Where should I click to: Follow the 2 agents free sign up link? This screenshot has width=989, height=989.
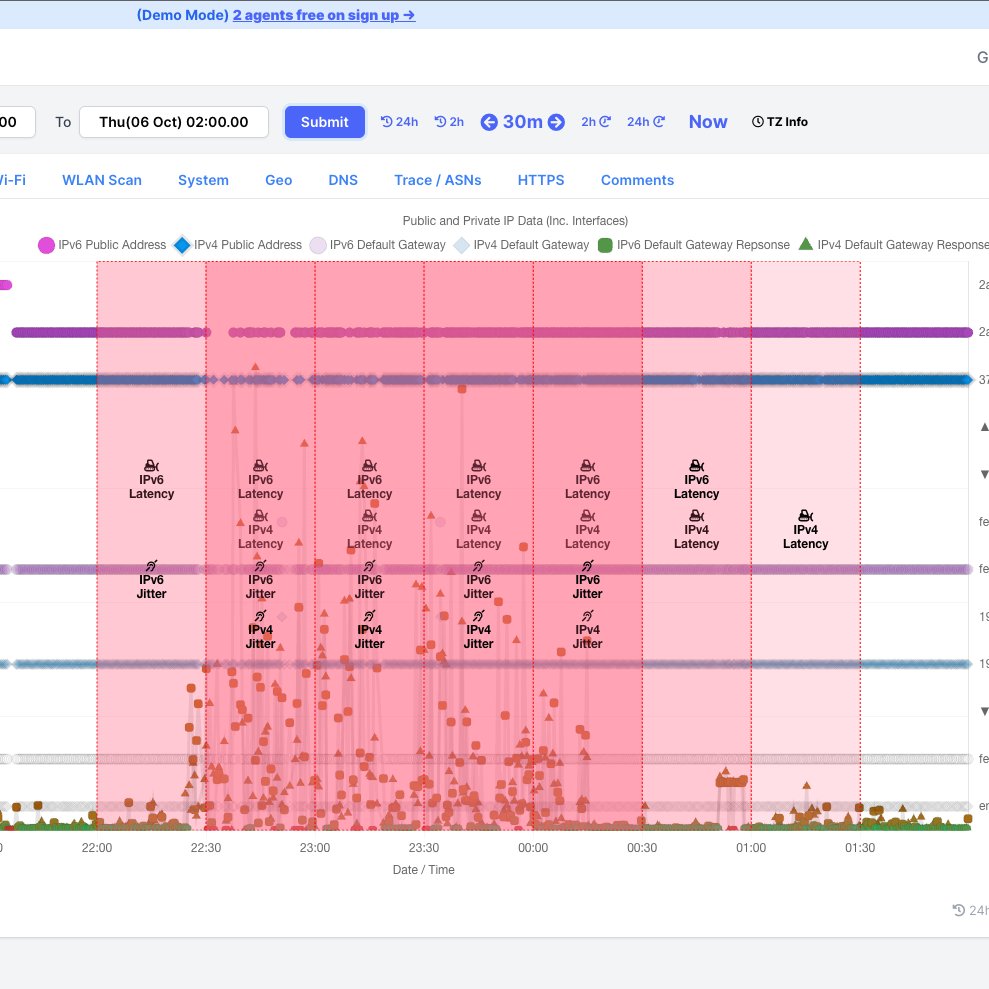[x=324, y=15]
